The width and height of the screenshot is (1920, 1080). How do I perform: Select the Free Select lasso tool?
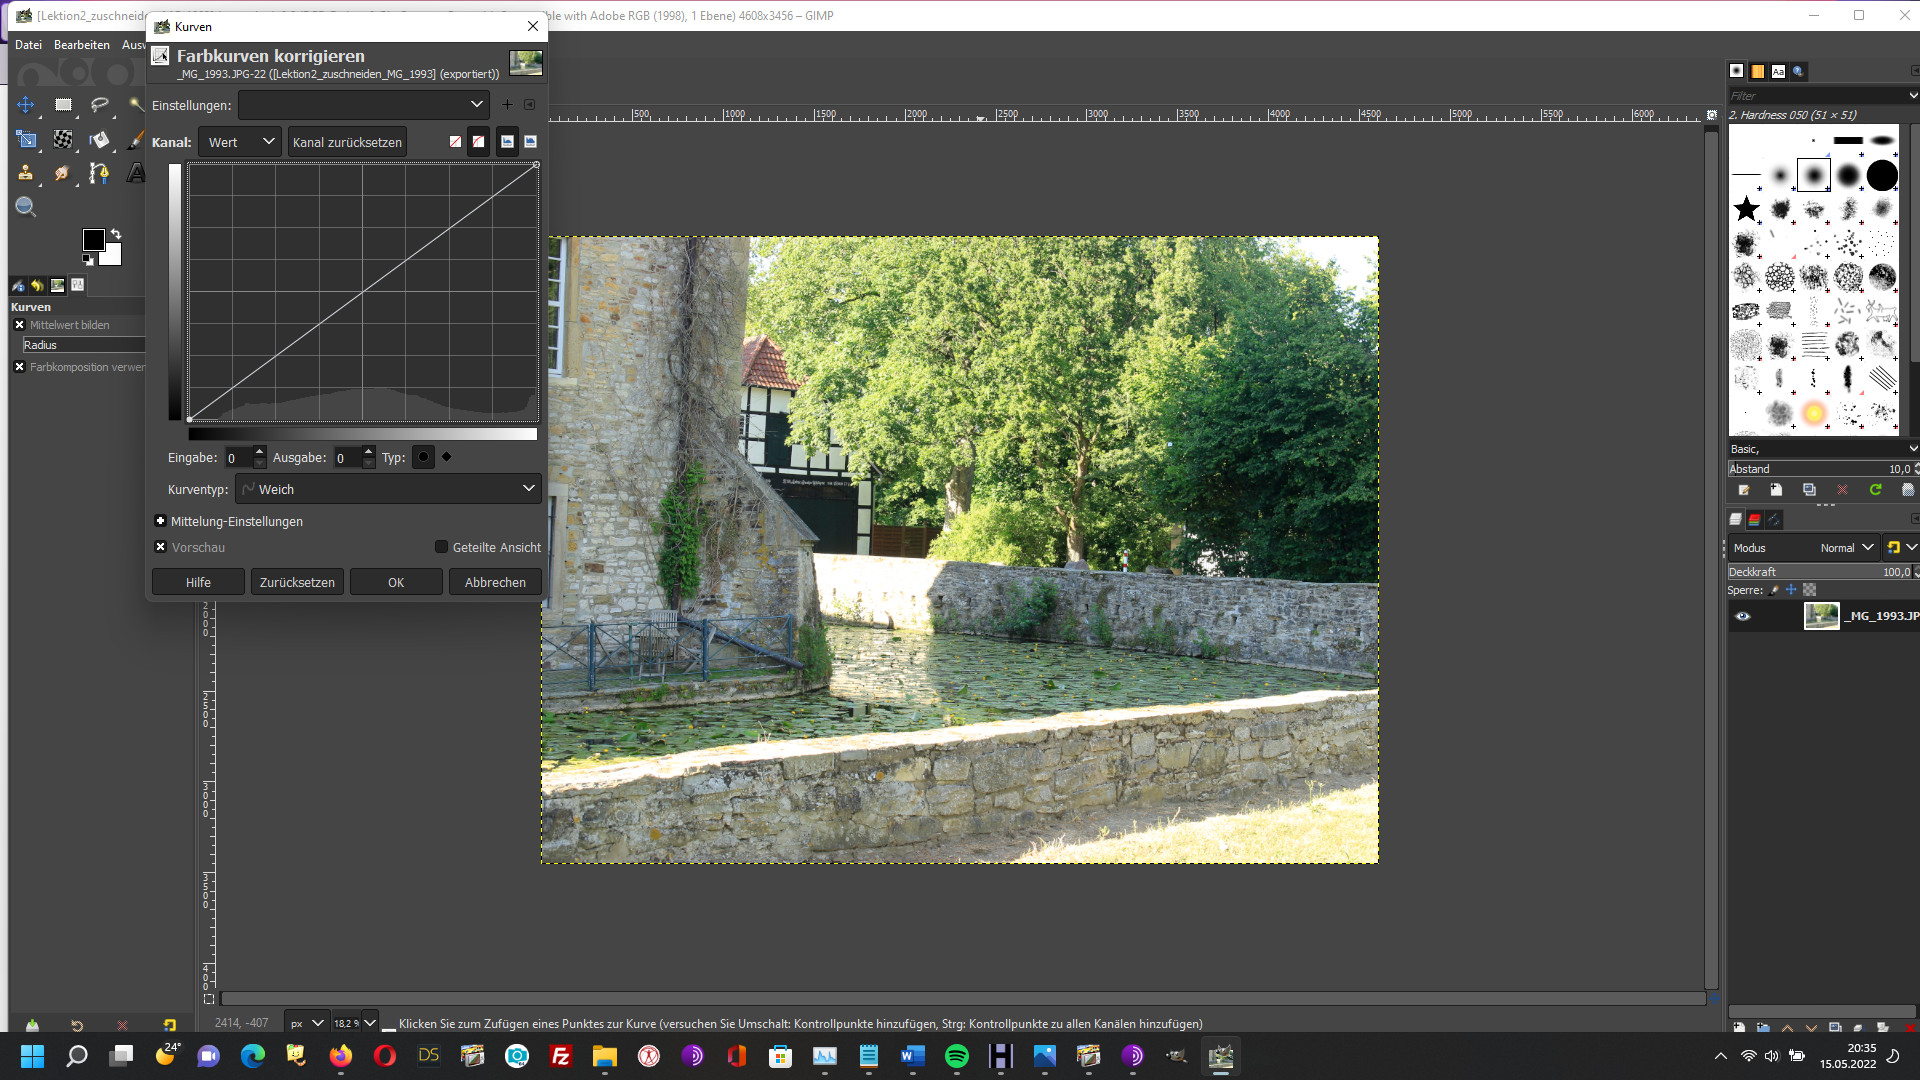coord(99,105)
